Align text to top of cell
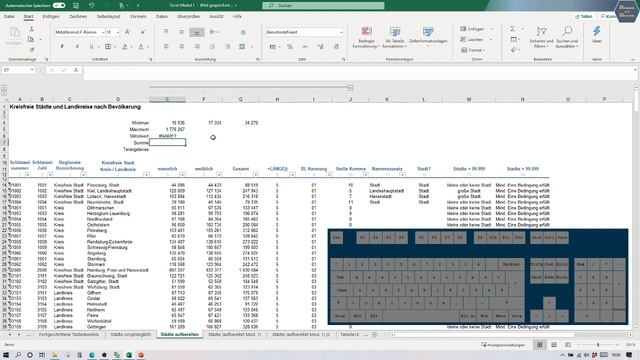Viewport: 640px width, 360px height. [166, 32]
